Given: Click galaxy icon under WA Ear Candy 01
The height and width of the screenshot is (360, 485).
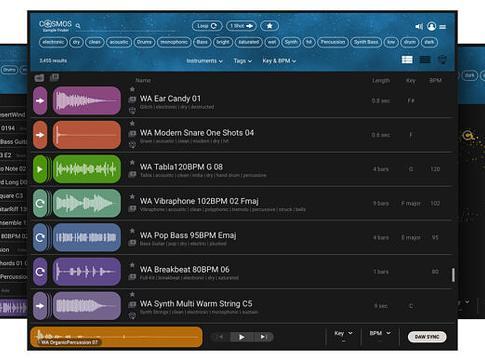Looking at the screenshot, I should pos(132,110).
